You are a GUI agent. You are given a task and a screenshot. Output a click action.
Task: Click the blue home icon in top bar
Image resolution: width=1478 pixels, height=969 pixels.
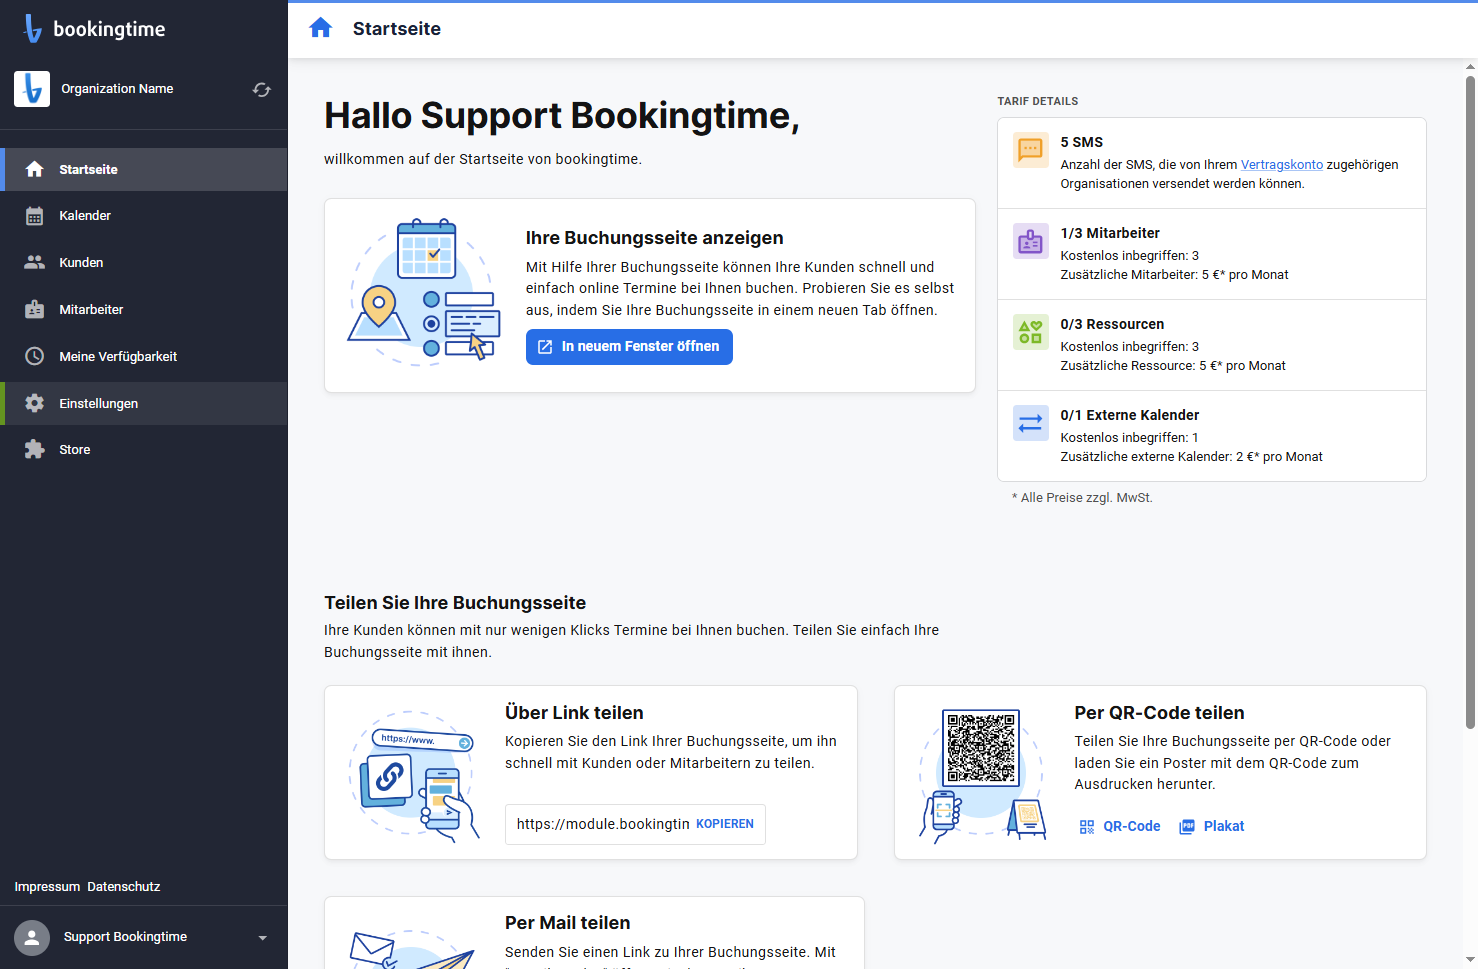pyautogui.click(x=321, y=28)
